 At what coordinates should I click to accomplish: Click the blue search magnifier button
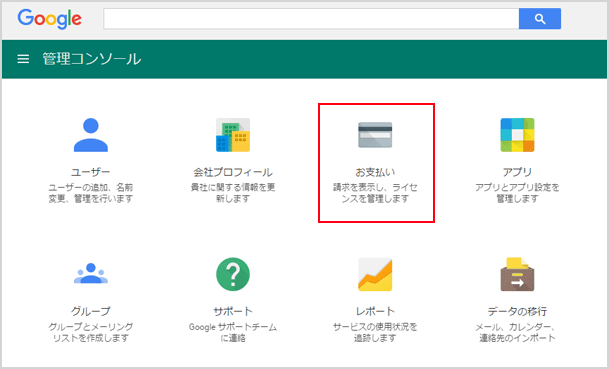click(x=539, y=19)
